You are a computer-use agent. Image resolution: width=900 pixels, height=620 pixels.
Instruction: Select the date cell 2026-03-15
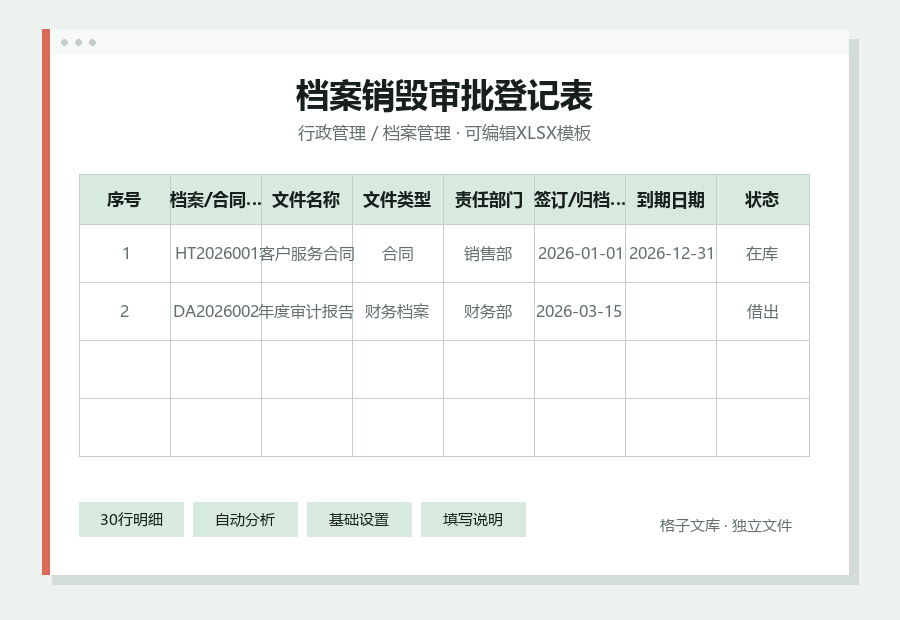(580, 312)
